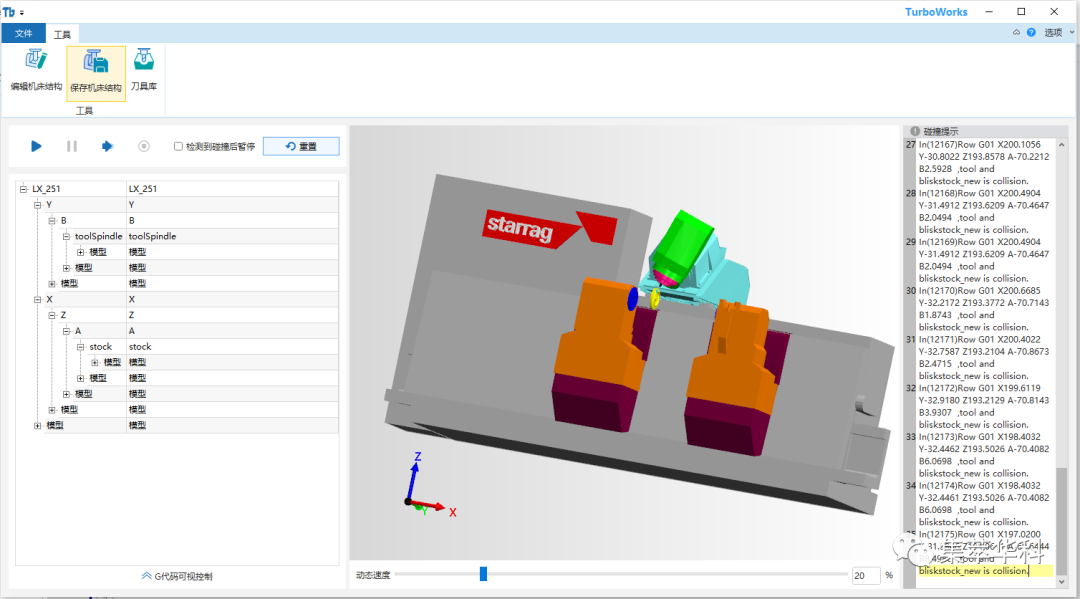Collapse the toolSpindle tree node
Image resolution: width=1080 pixels, height=599 pixels.
[x=66, y=236]
